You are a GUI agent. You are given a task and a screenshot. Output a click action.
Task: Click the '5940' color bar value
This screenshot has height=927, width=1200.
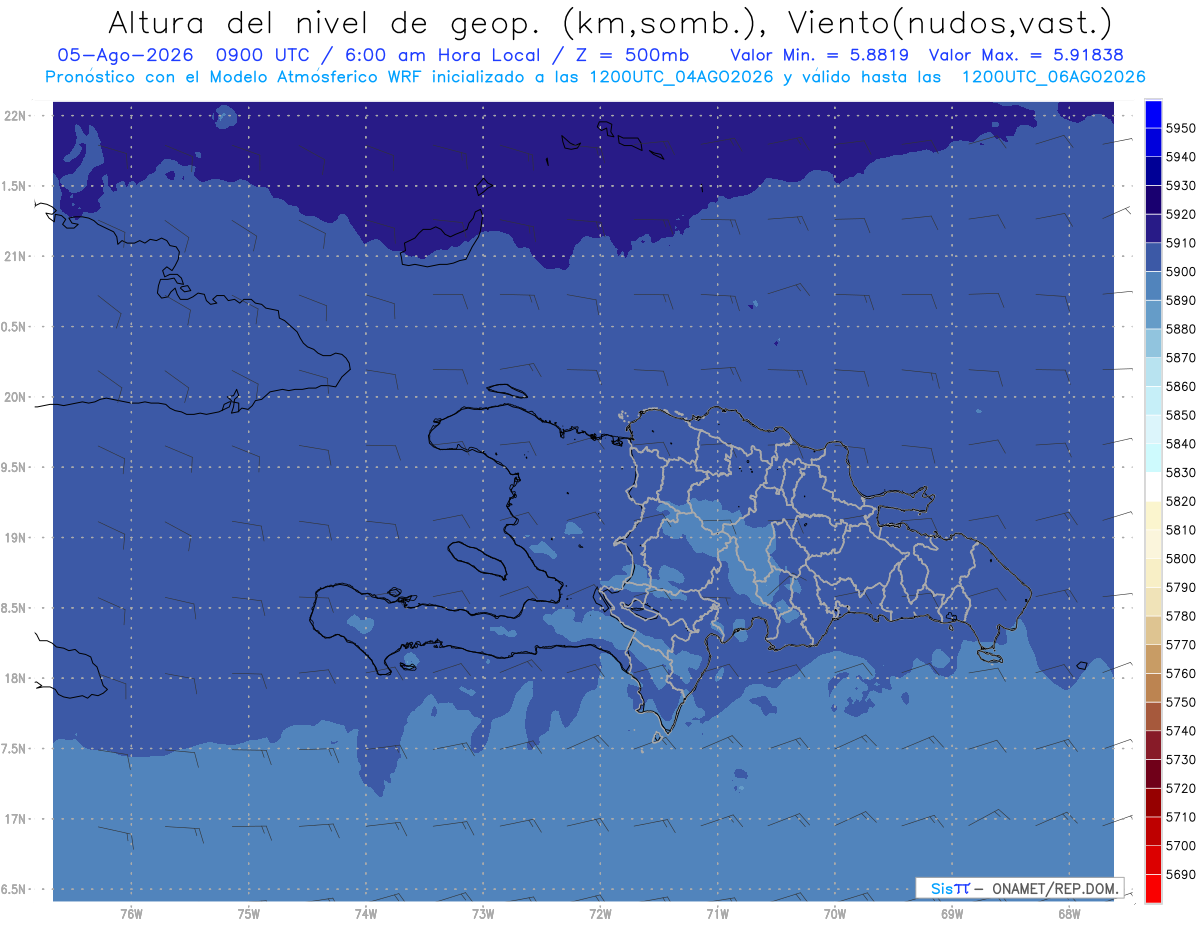[1181, 157]
